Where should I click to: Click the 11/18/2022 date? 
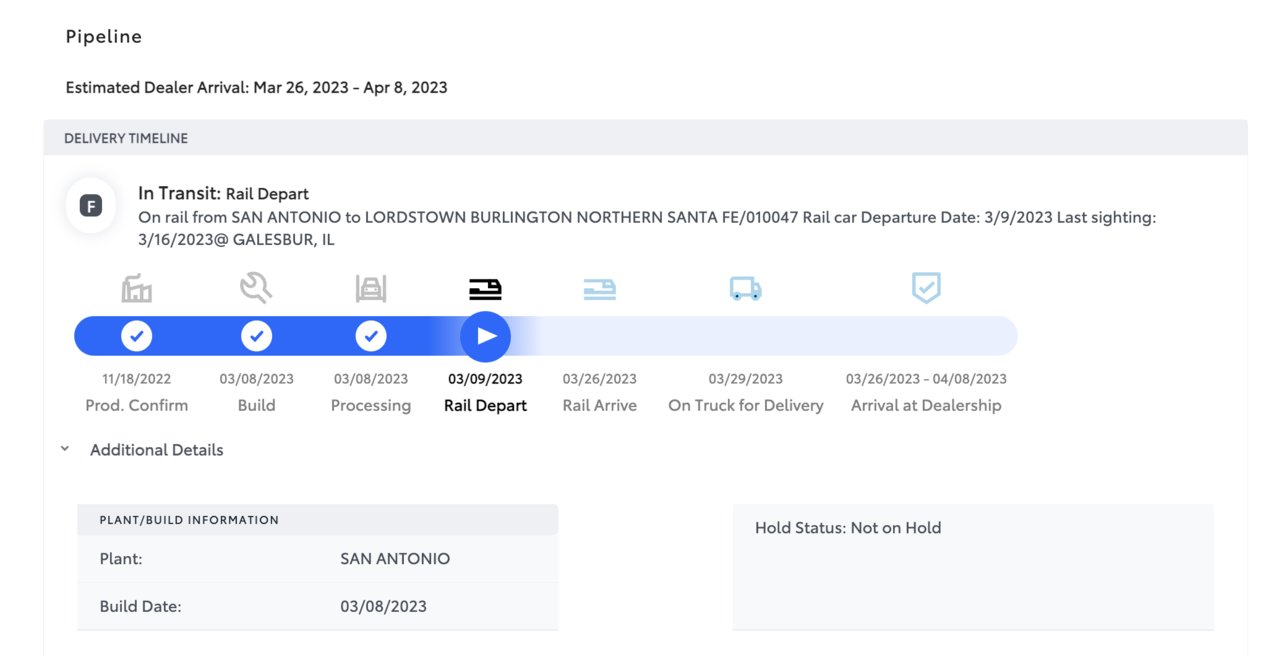136,379
